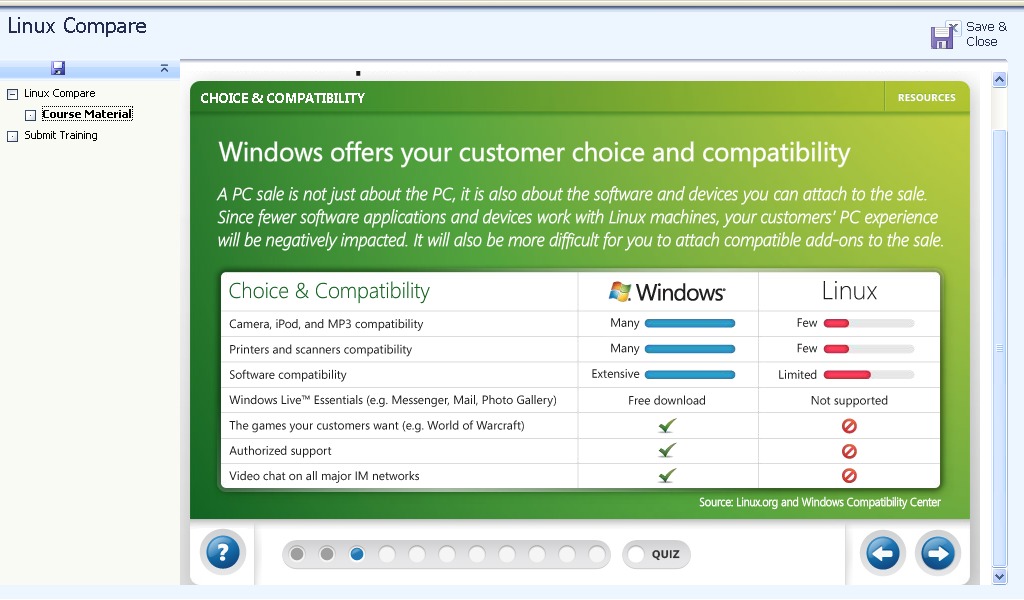Toggle the Course Material tree node box

tap(31, 115)
